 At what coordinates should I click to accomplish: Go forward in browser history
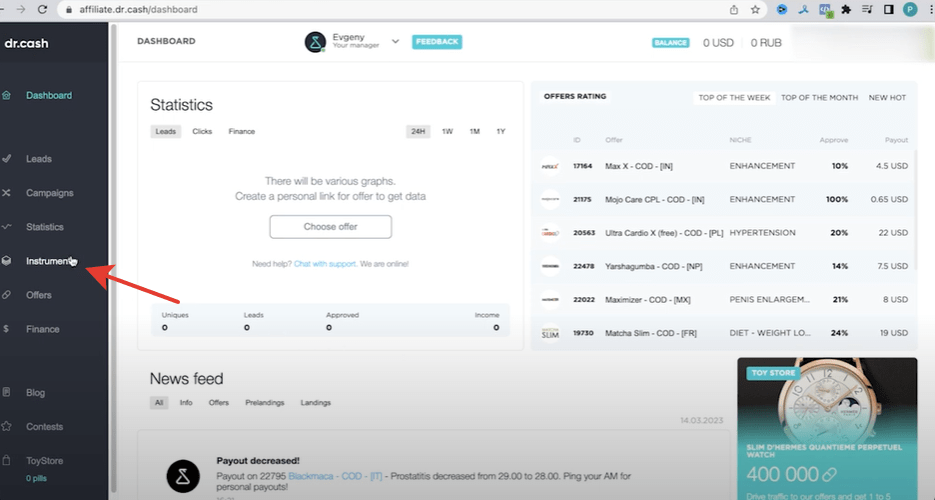21,10
